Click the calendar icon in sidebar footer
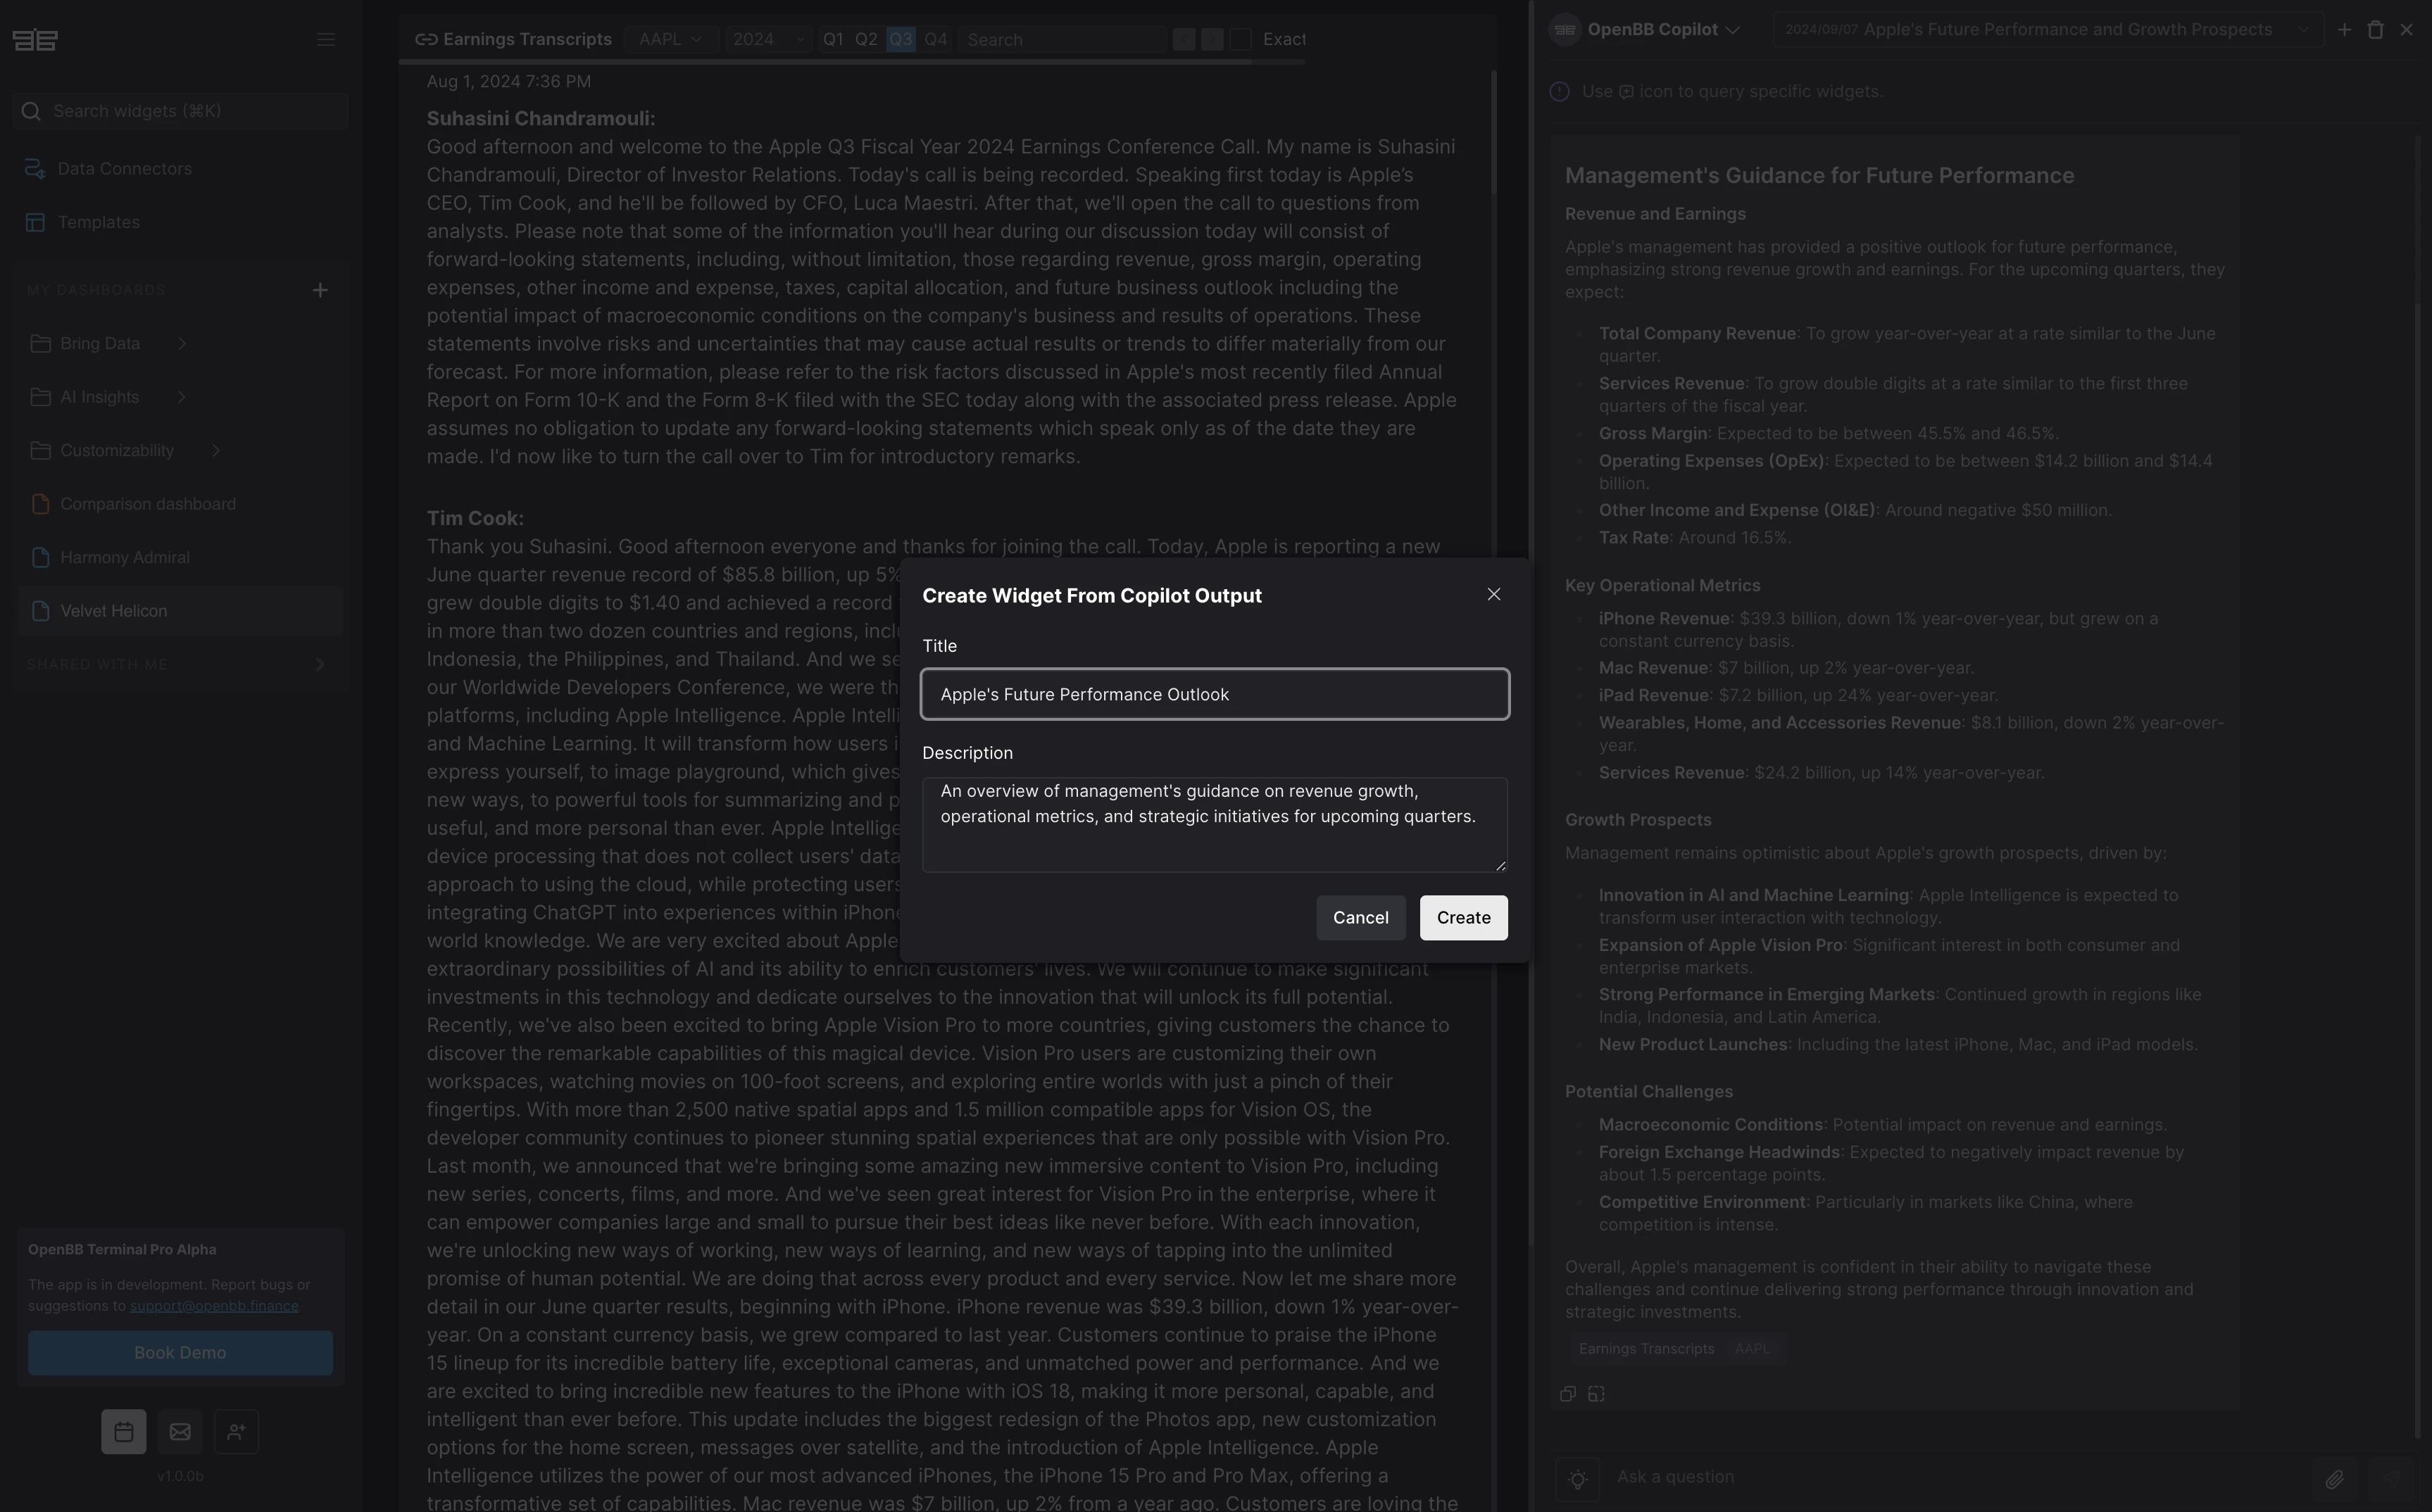Image resolution: width=2432 pixels, height=1512 pixels. (123, 1432)
